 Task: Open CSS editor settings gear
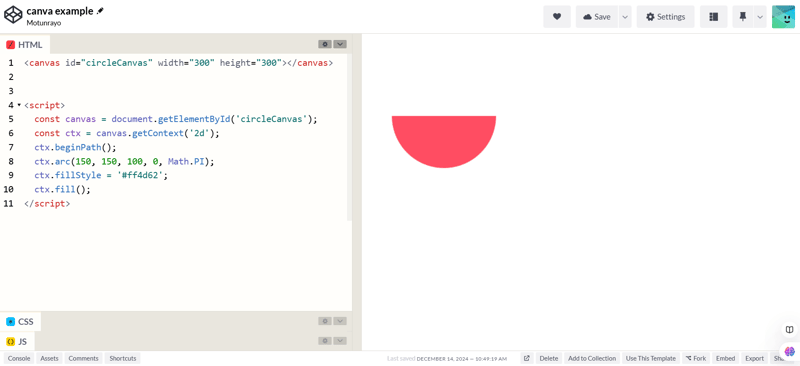pyautogui.click(x=325, y=321)
